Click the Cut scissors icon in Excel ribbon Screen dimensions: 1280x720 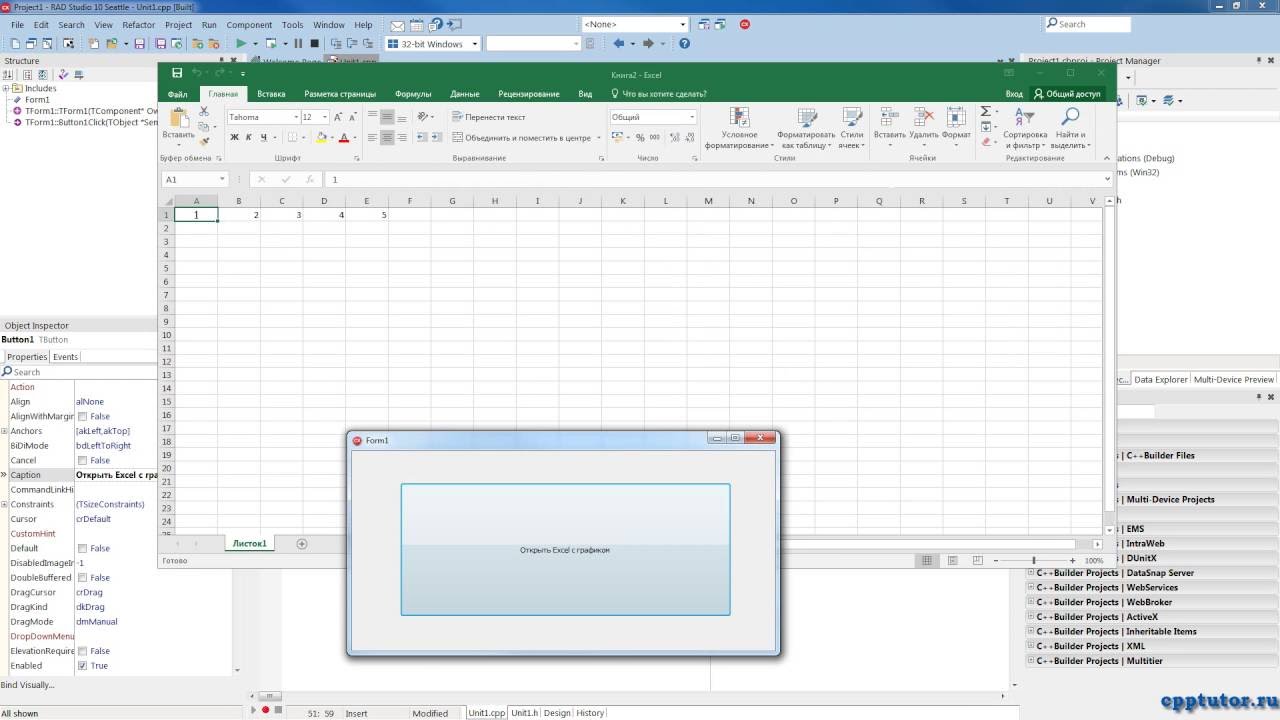click(204, 112)
